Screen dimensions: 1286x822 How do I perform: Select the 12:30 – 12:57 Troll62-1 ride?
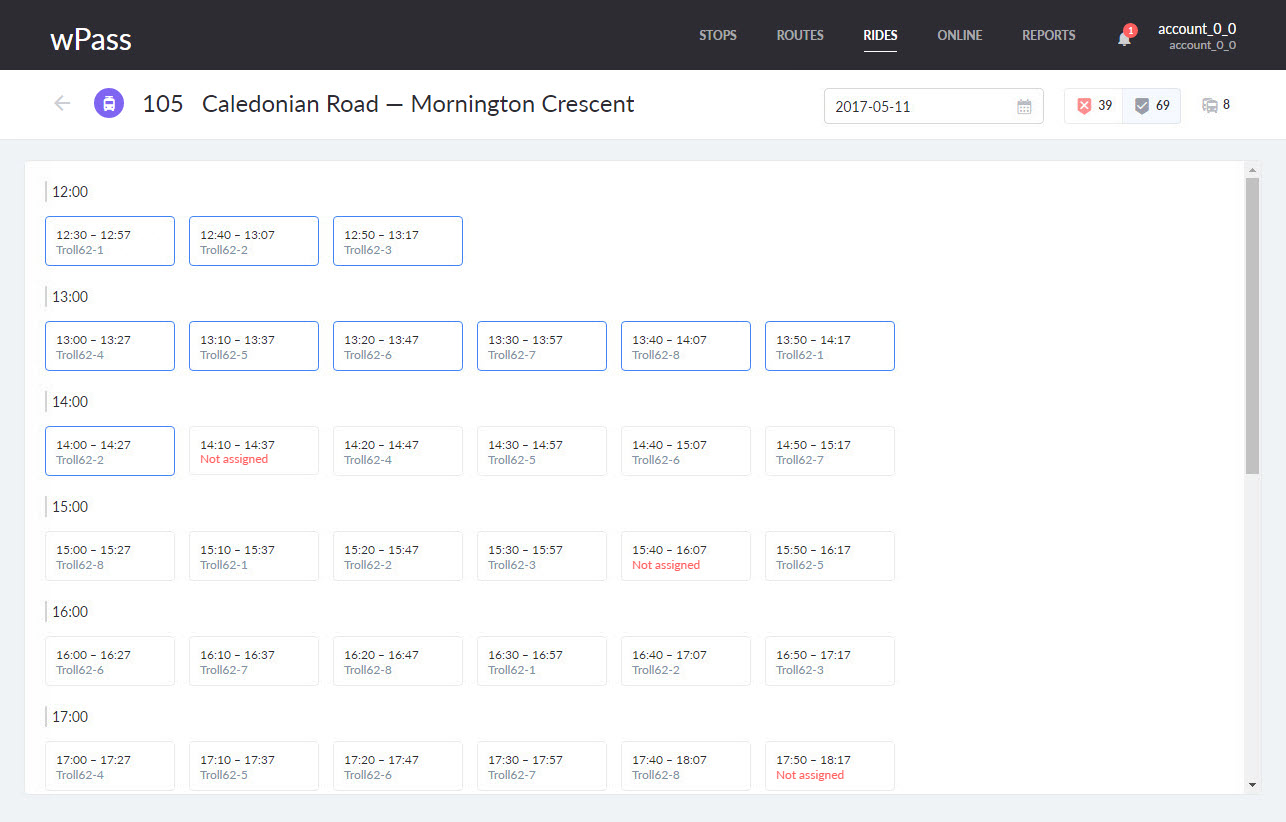pyautogui.click(x=110, y=241)
